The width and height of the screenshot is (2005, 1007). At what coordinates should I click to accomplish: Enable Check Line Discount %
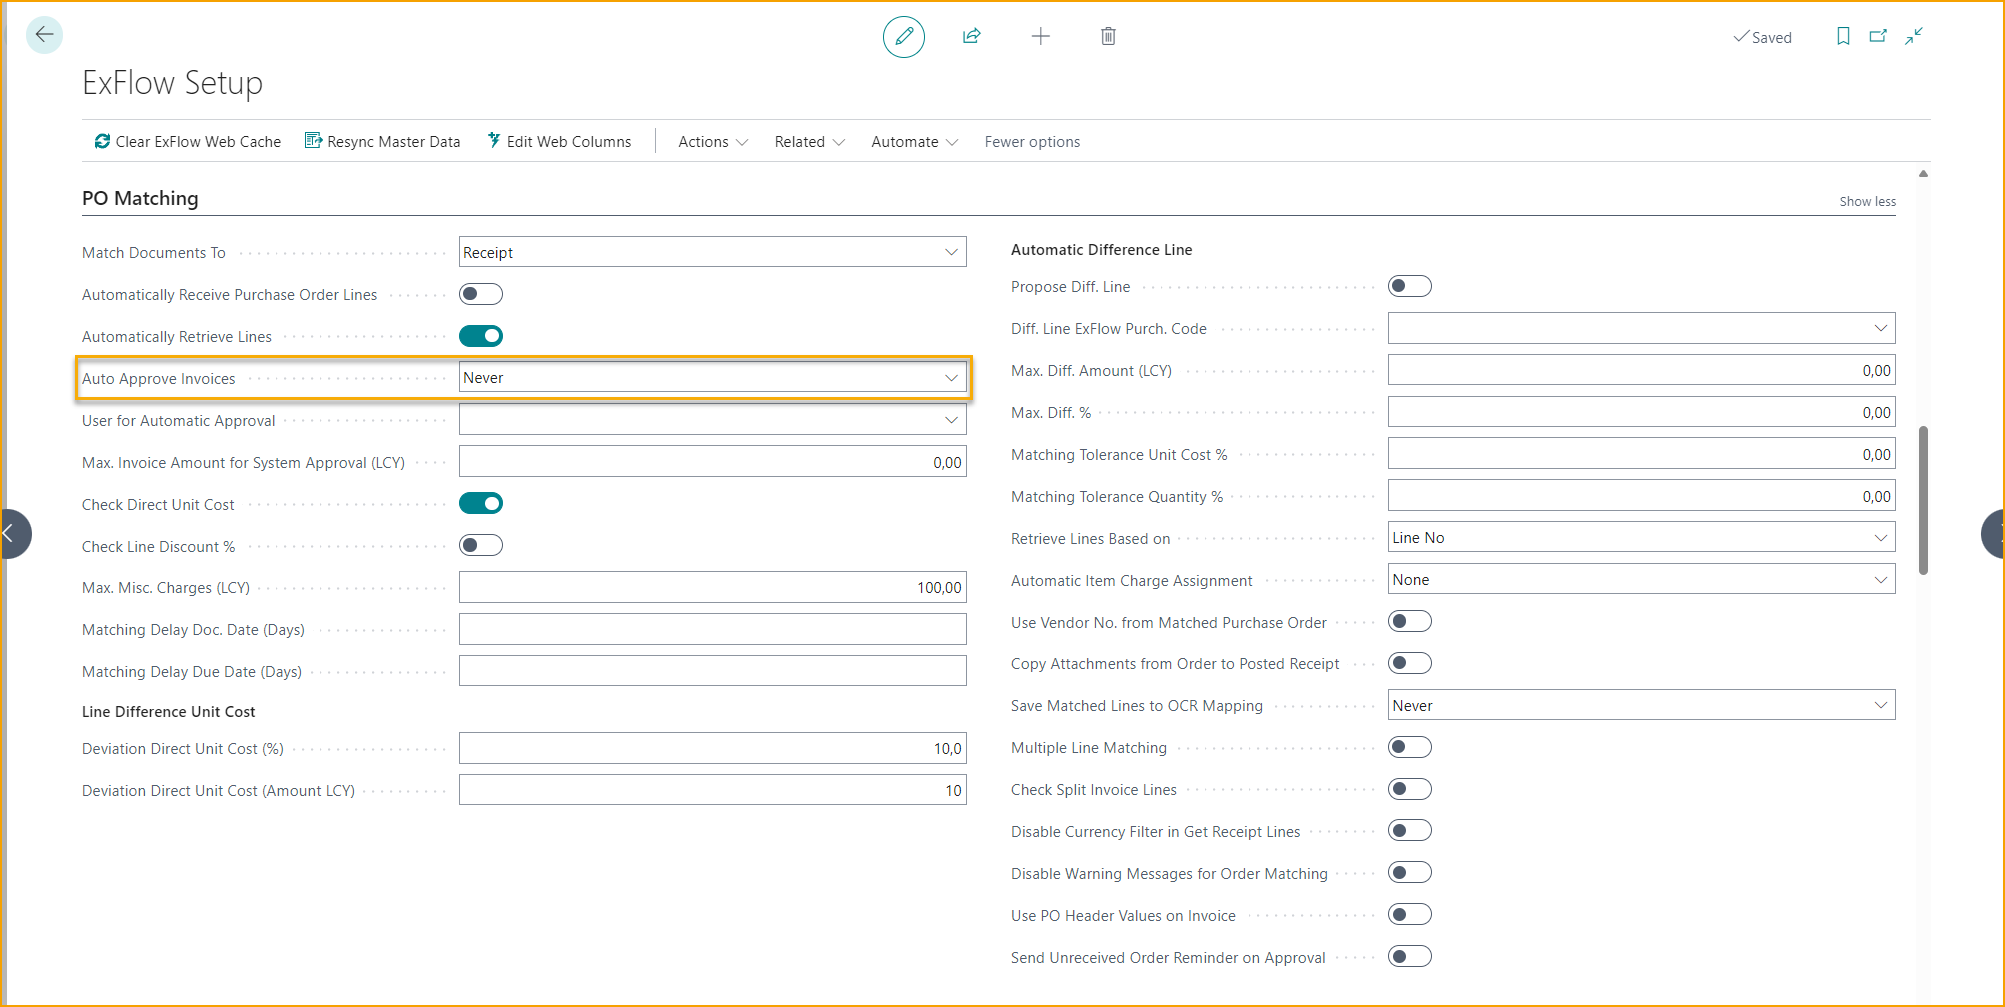pos(481,545)
